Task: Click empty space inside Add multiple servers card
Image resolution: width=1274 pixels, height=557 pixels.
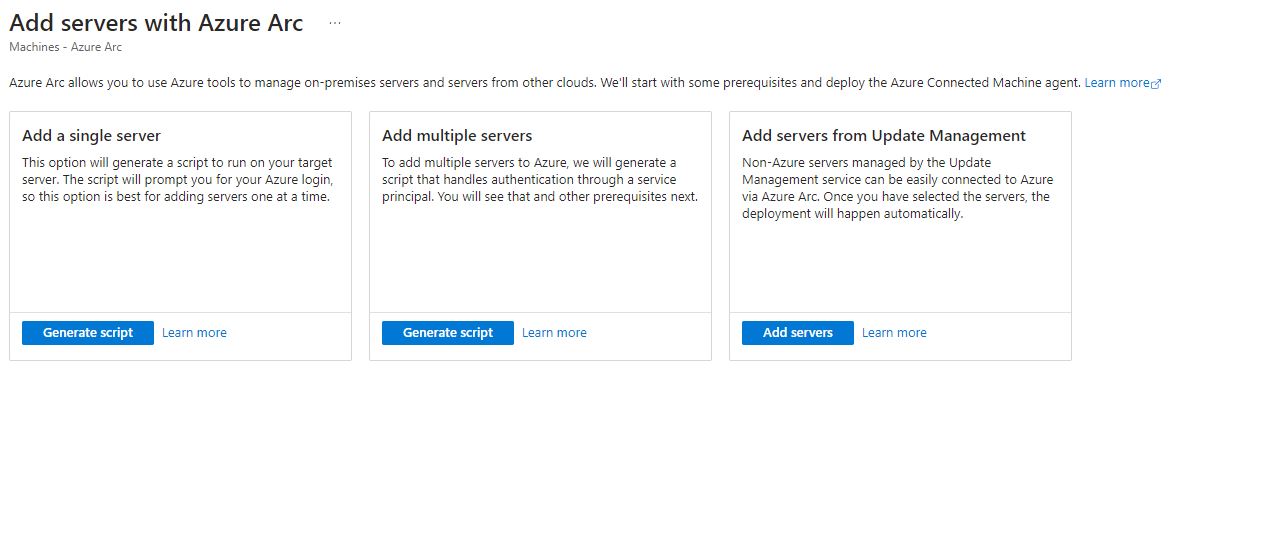Action: (x=540, y=260)
